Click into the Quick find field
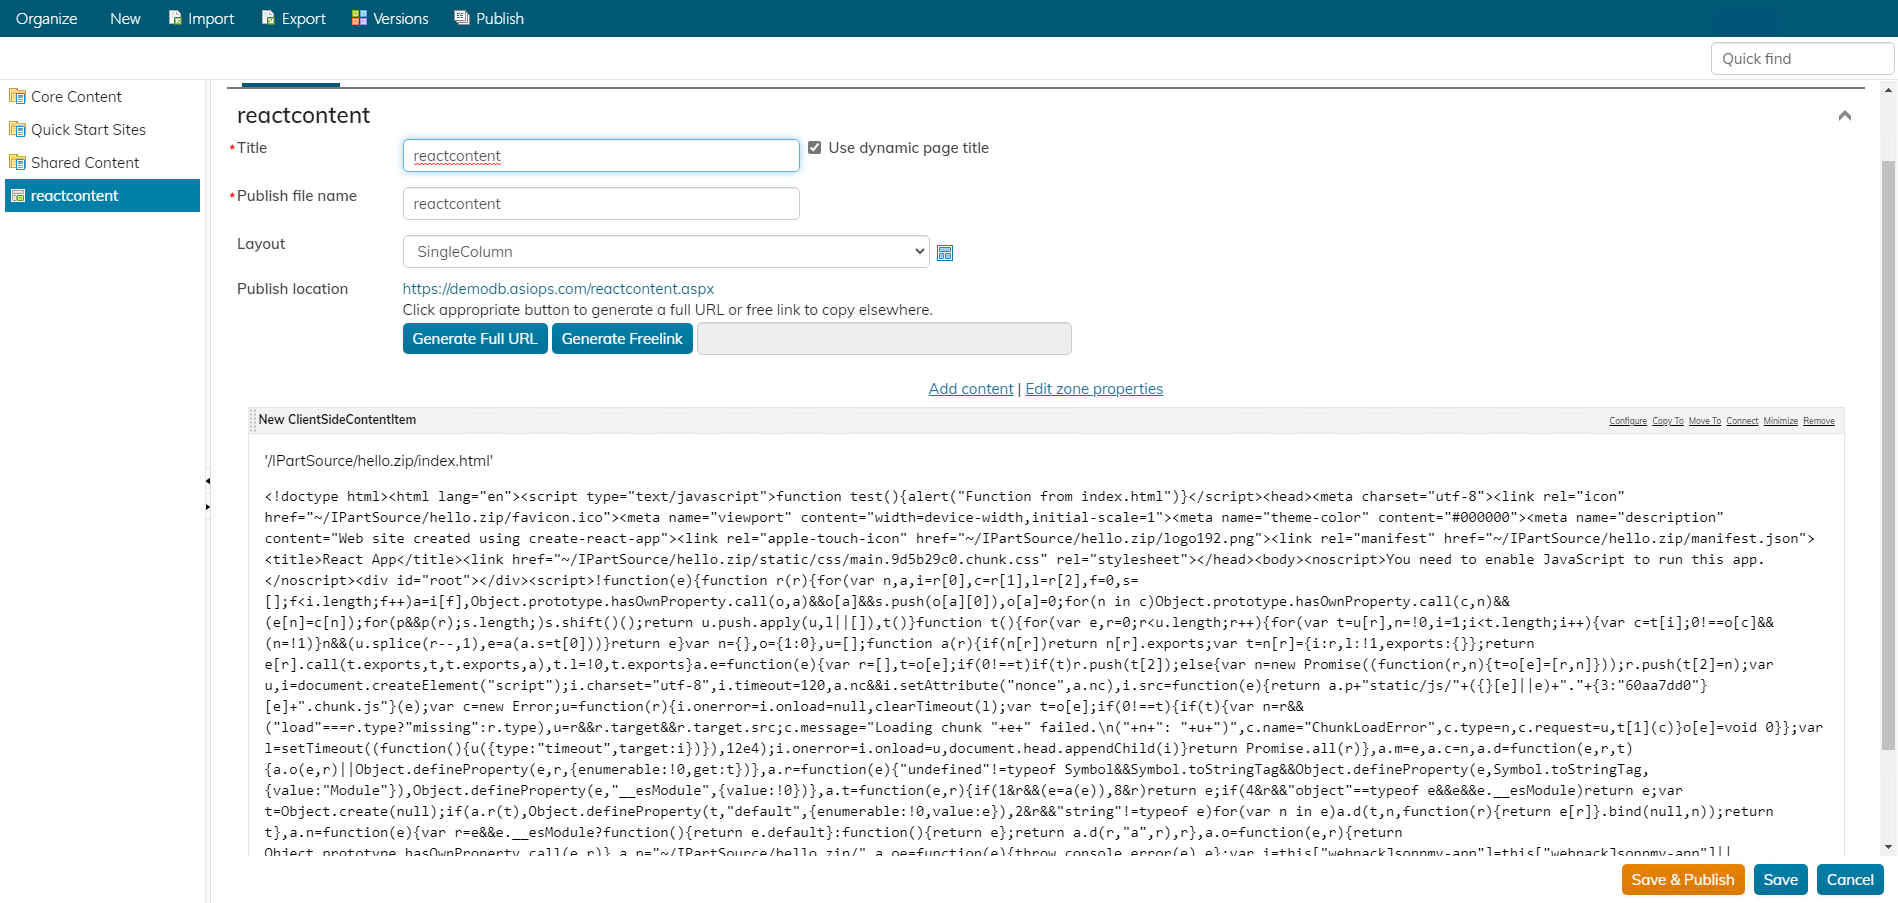Image resolution: width=1898 pixels, height=903 pixels. tap(1802, 58)
